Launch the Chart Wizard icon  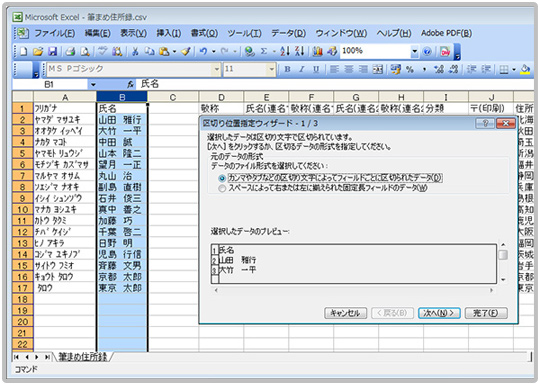317,52
